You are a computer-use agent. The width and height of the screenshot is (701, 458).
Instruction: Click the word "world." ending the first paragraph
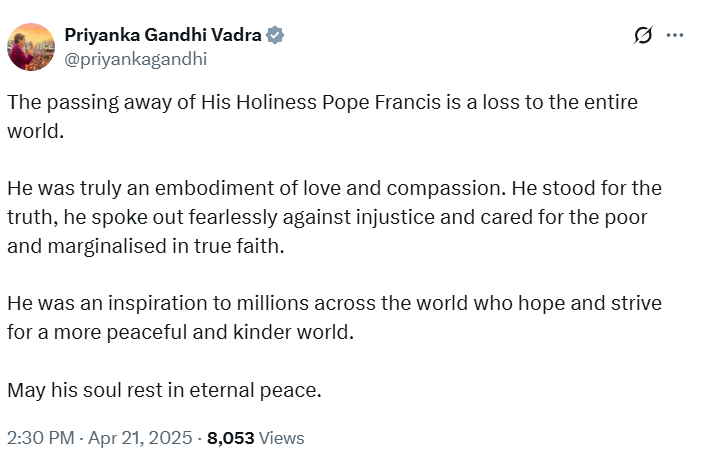[x=36, y=131]
